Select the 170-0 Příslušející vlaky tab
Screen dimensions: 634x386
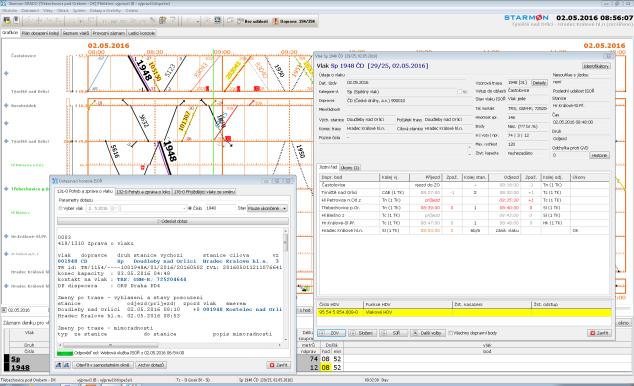point(204,192)
